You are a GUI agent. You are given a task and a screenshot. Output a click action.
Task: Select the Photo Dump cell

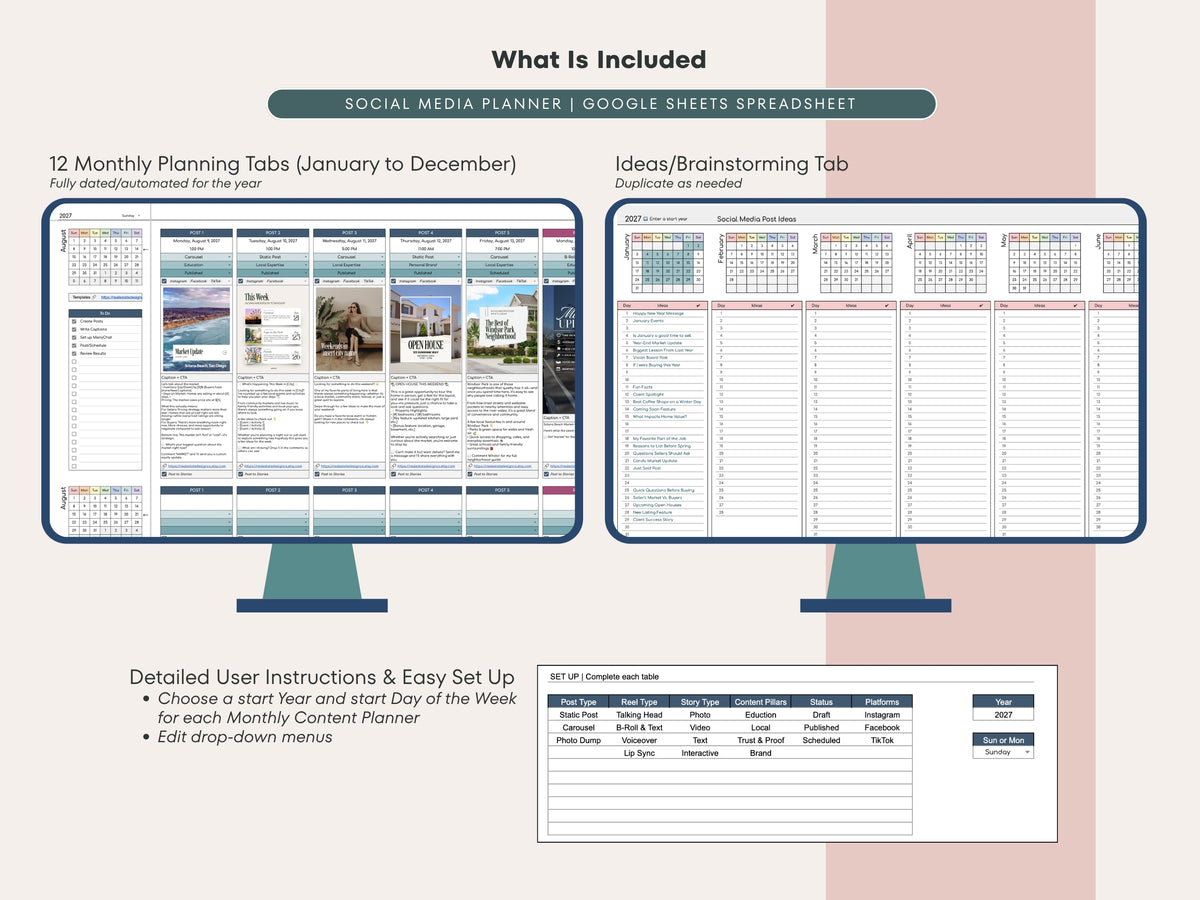(578, 740)
